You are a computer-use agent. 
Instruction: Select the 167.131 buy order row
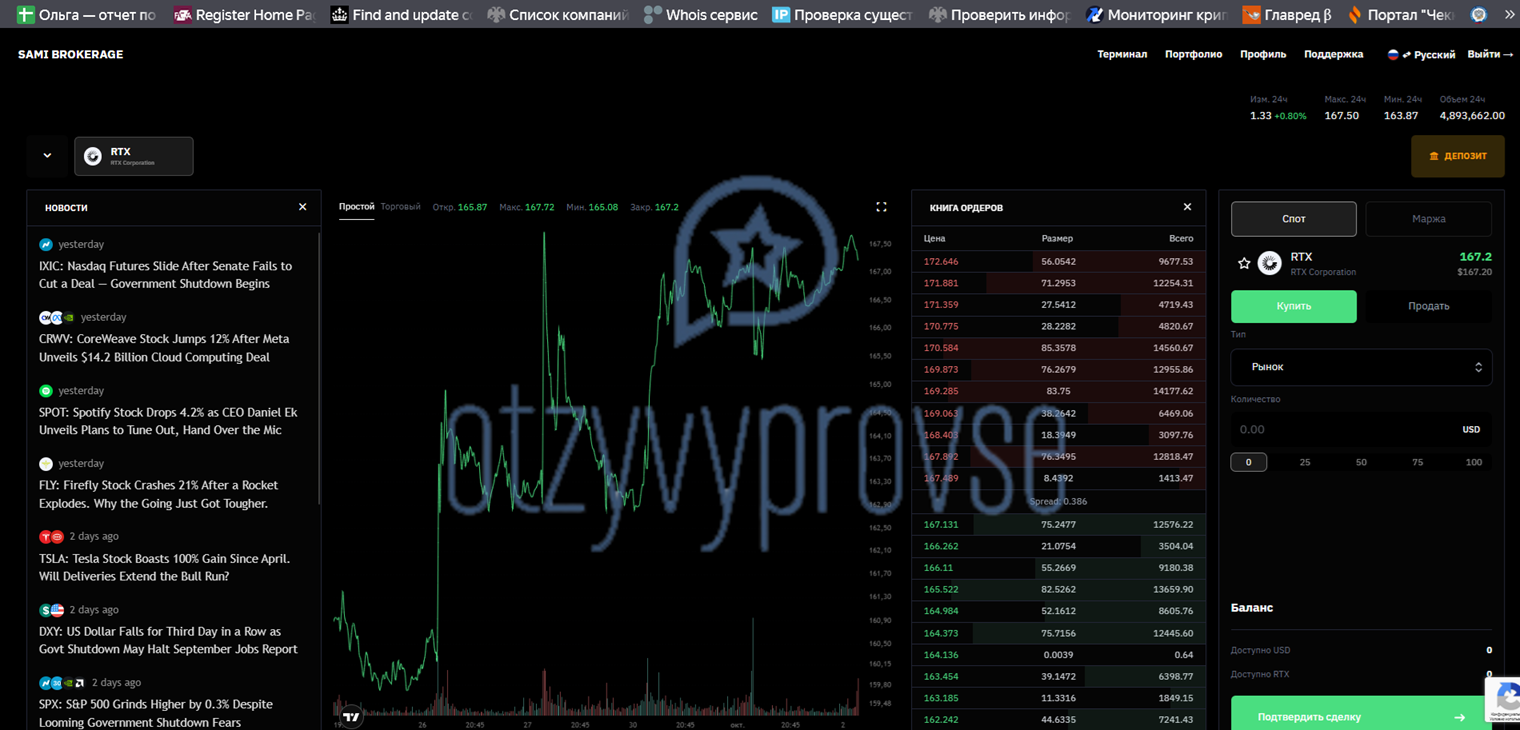click(x=1058, y=524)
